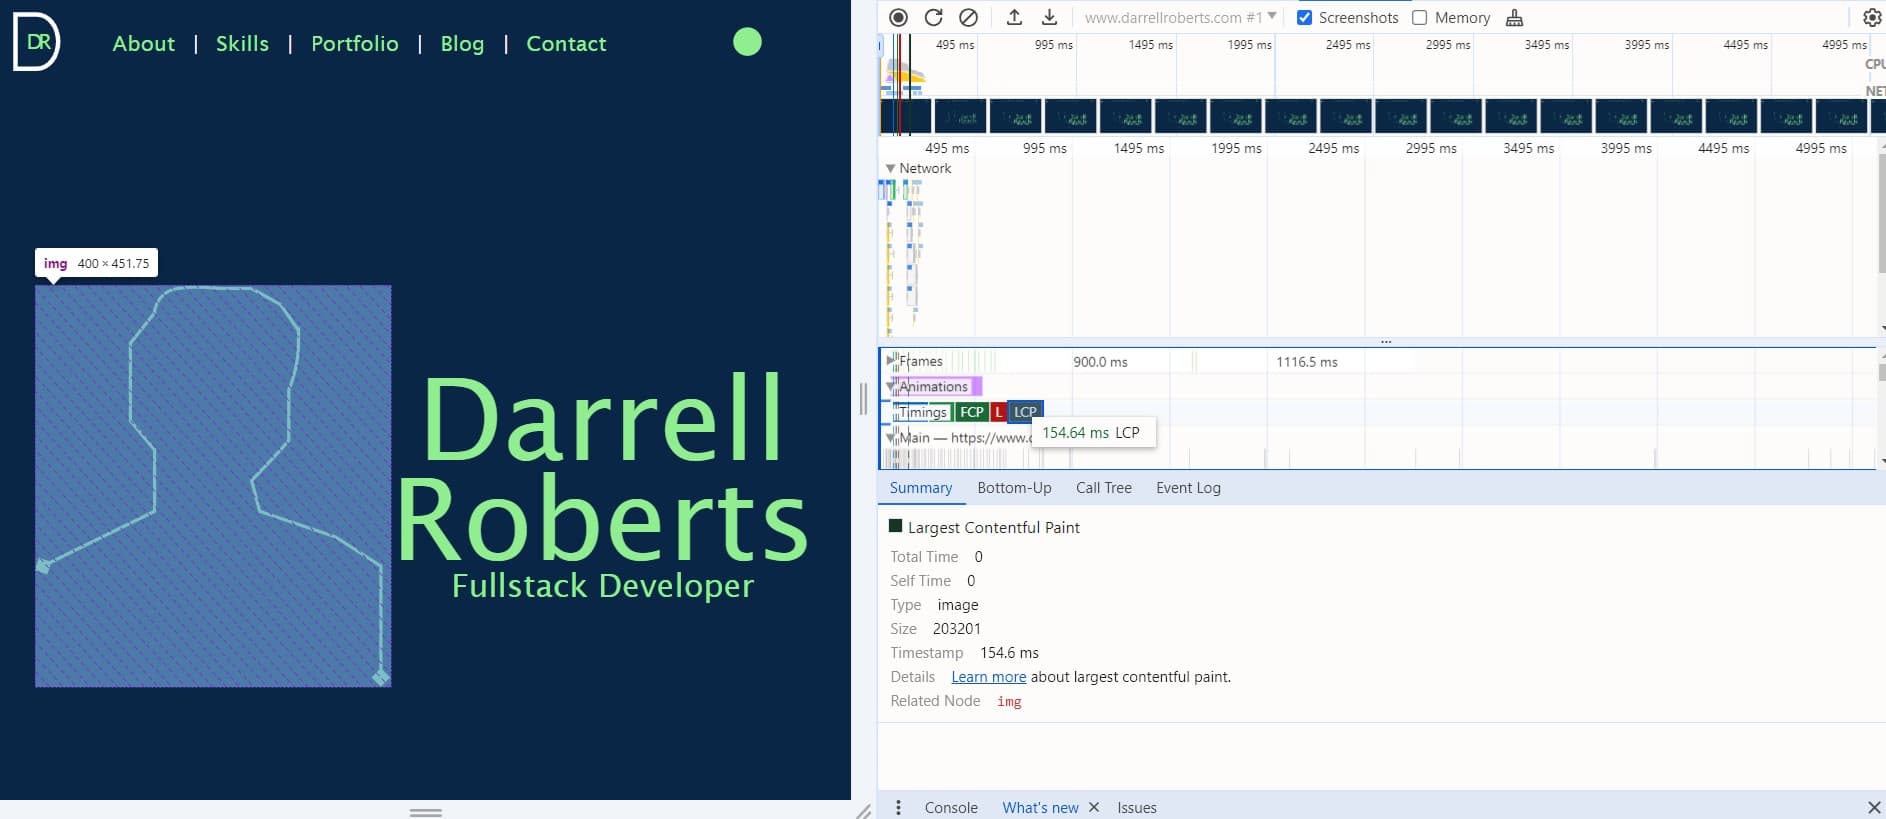Click the 1116.5 ms frame
1886x819 pixels.
point(1306,362)
